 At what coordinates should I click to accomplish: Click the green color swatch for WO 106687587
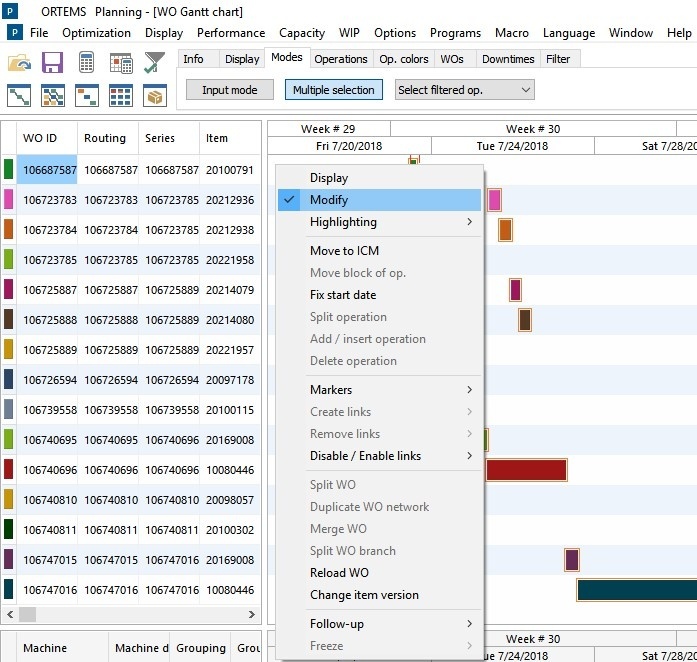coord(8,169)
